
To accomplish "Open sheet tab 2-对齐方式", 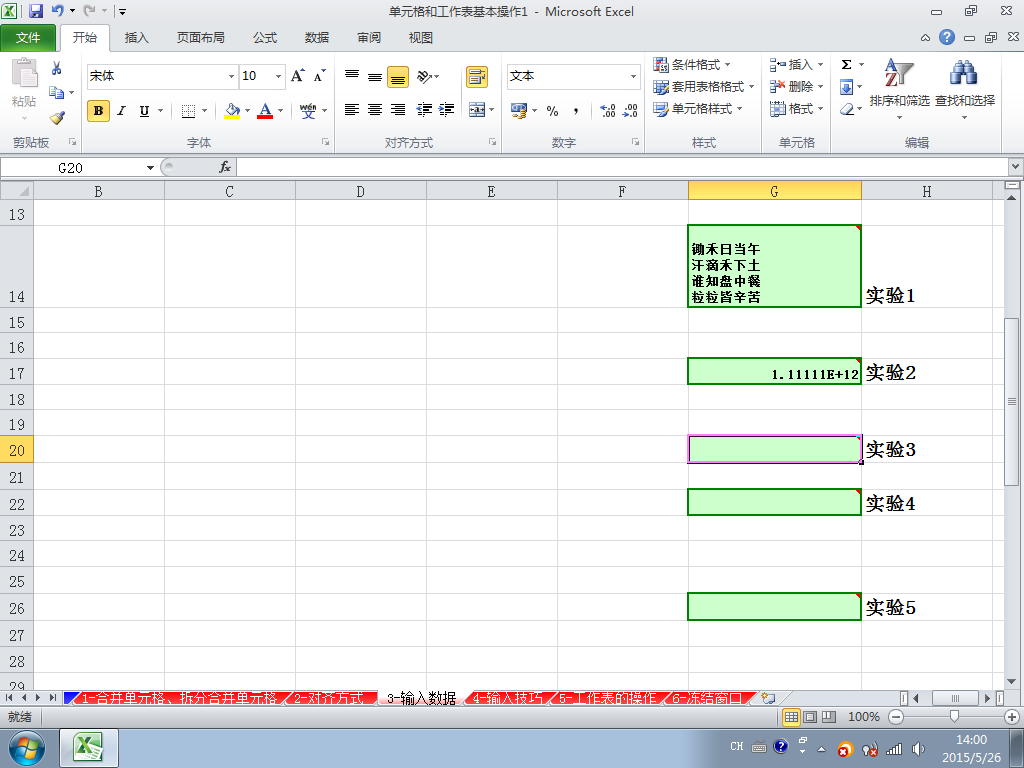I will [328, 698].
